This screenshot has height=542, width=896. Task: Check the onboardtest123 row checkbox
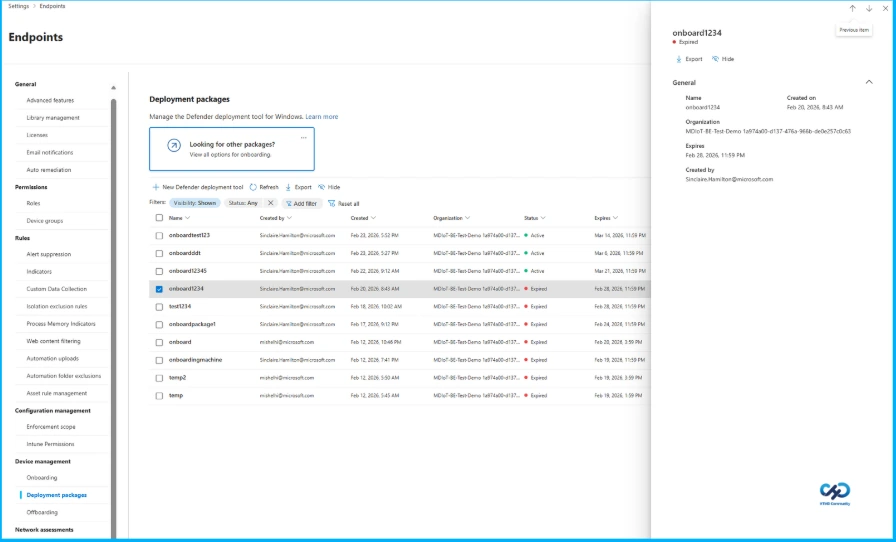[x=159, y=236]
